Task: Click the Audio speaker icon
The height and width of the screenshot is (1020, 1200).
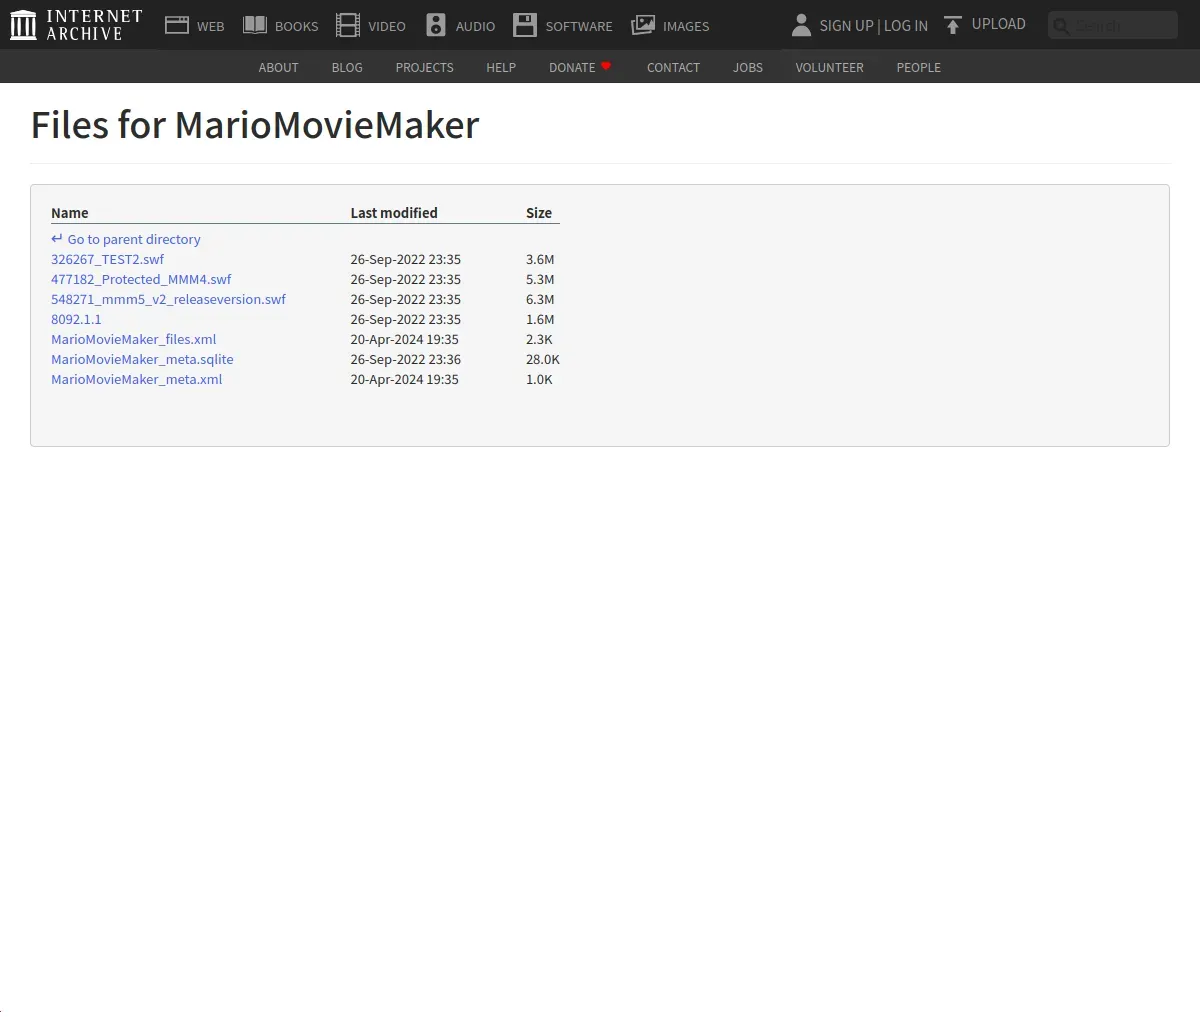Action: [x=436, y=25]
